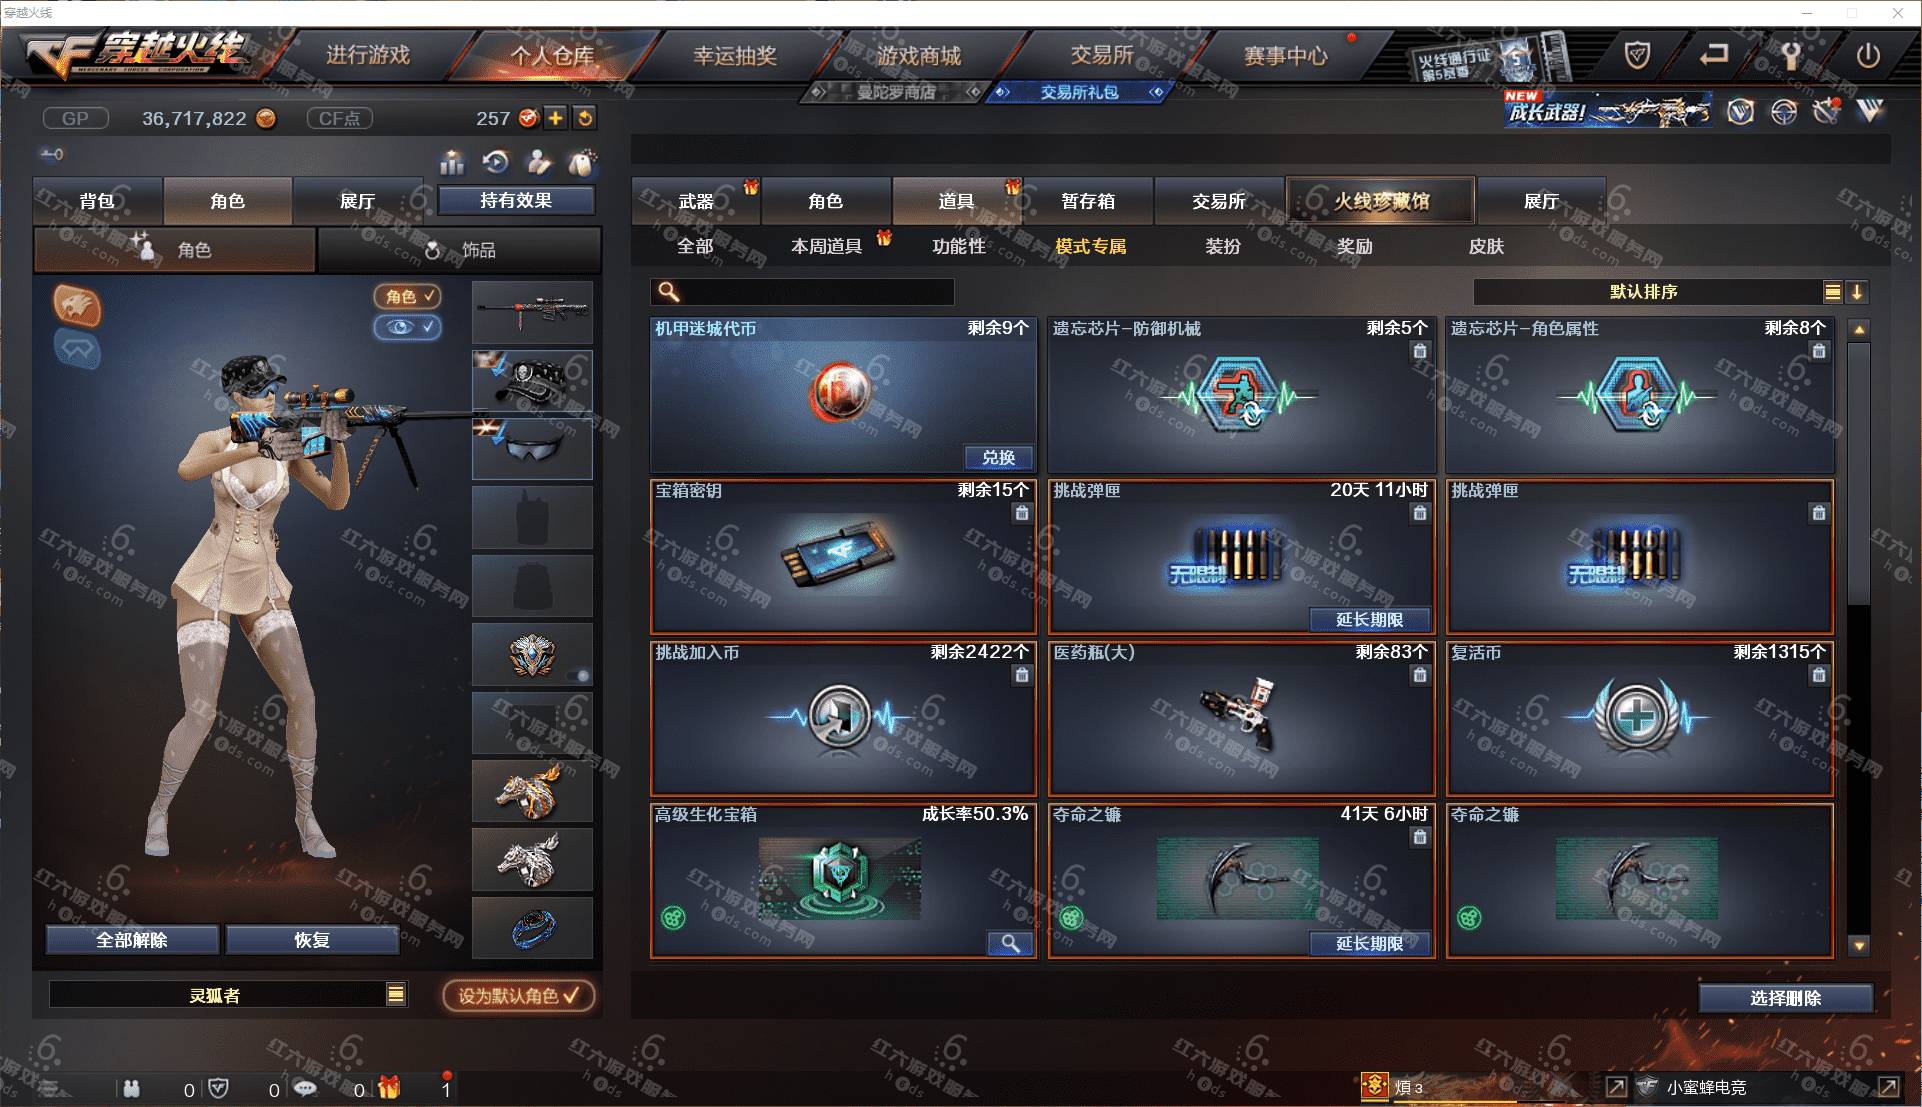The height and width of the screenshot is (1107, 1922).
Task: Toggle 设为默认角色 checkbox button
Action: coord(518,996)
